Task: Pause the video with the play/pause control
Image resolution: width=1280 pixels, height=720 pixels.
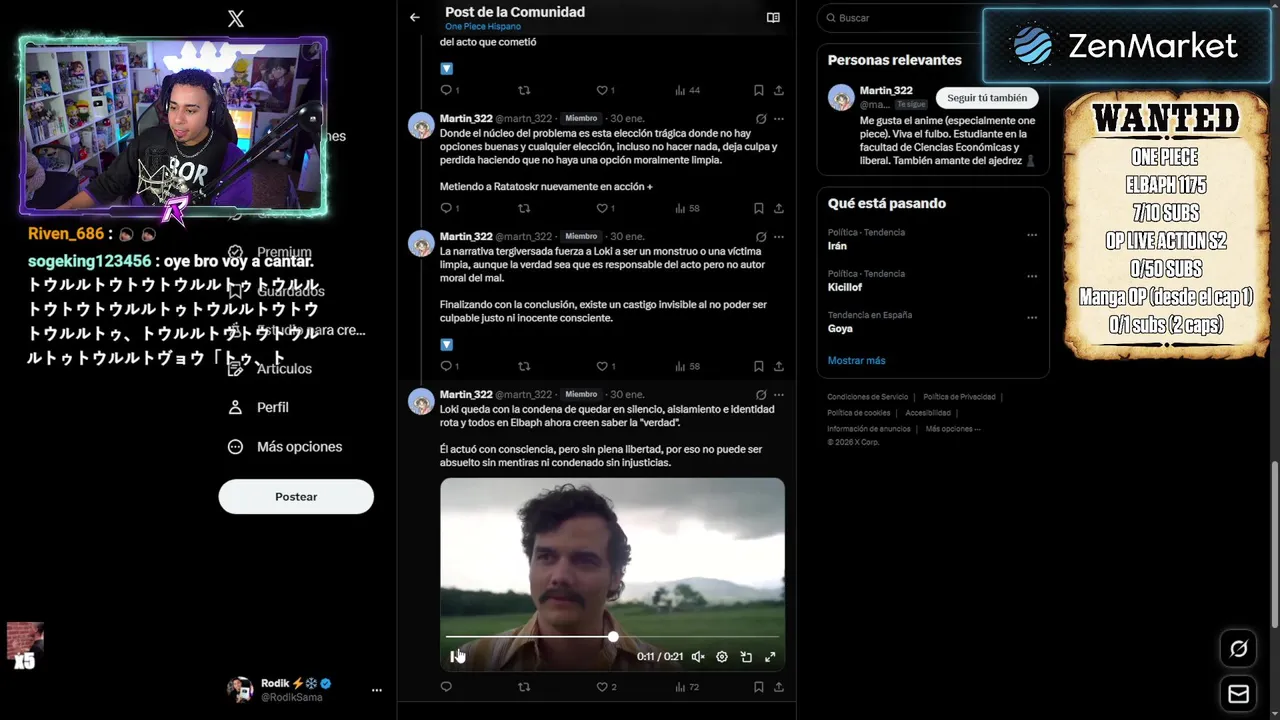Action: pos(455,657)
